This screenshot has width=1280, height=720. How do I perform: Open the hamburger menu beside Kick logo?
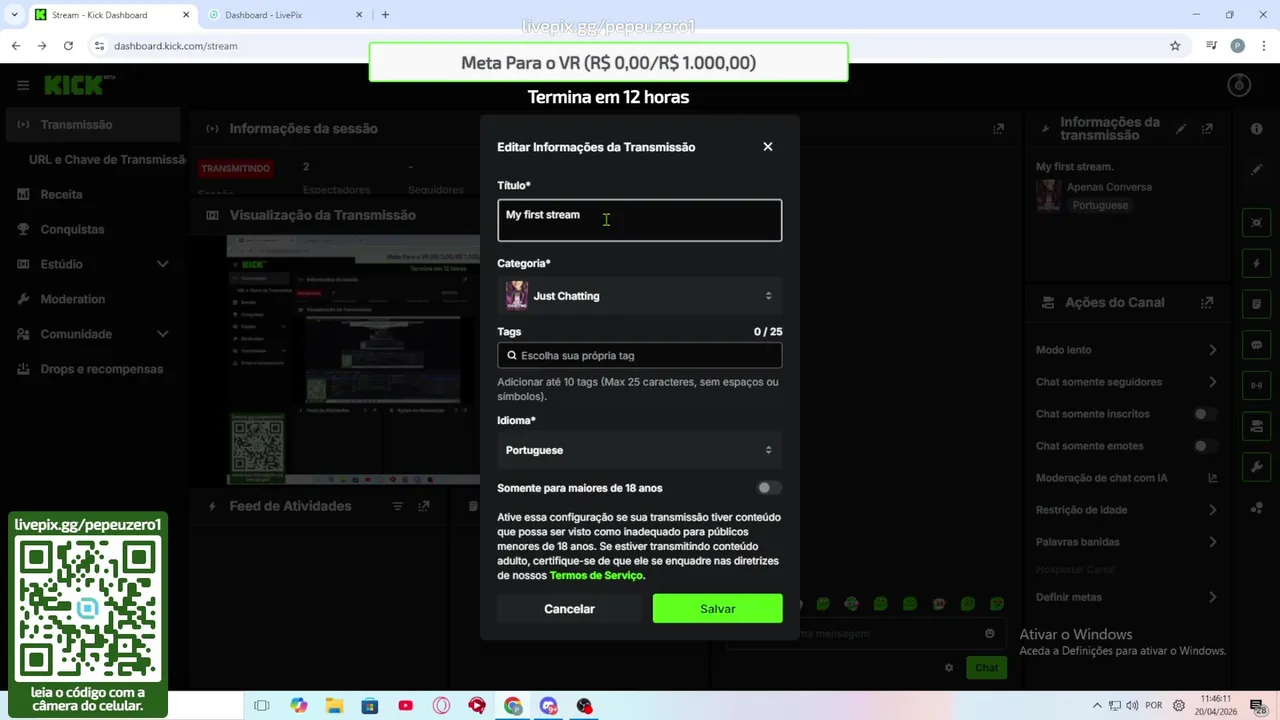pyautogui.click(x=23, y=86)
